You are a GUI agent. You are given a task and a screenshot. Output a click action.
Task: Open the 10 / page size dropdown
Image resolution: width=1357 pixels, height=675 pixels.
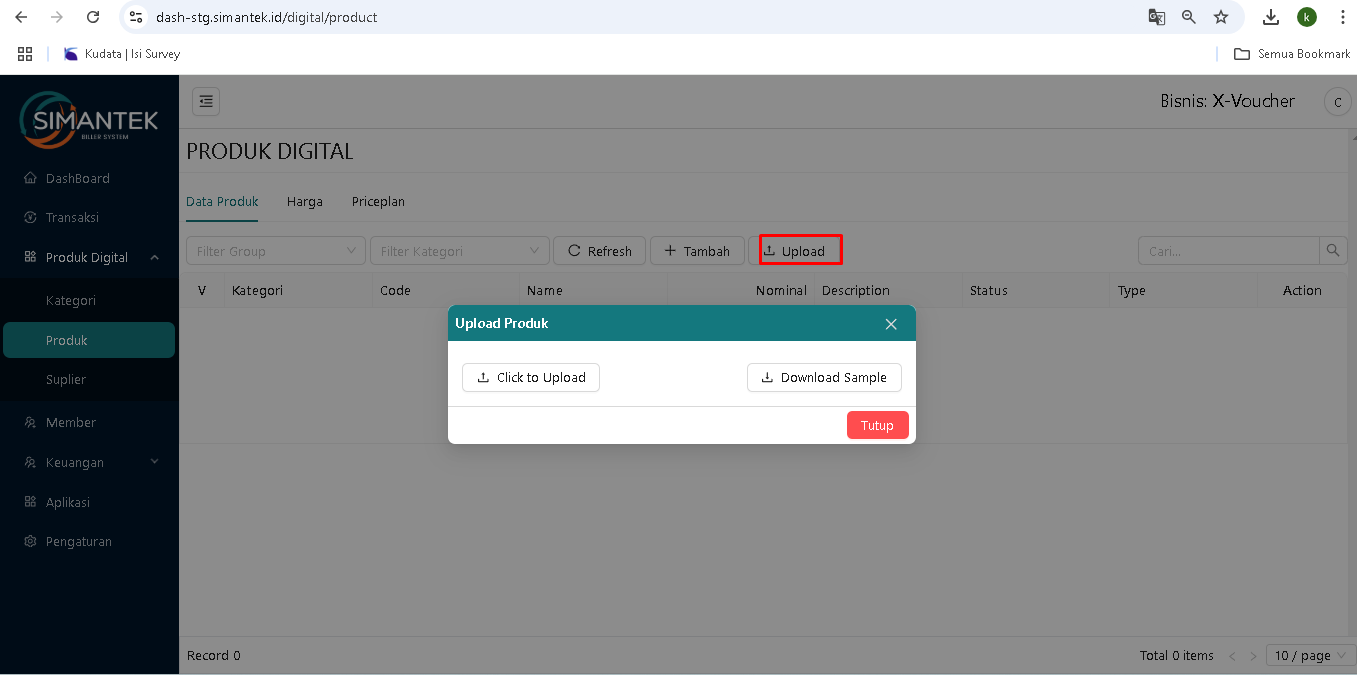pyautogui.click(x=1310, y=655)
